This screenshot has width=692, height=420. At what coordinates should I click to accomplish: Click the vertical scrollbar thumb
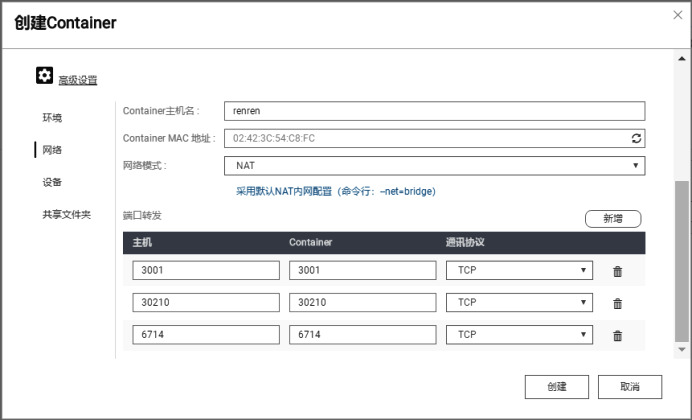pyautogui.click(x=682, y=261)
